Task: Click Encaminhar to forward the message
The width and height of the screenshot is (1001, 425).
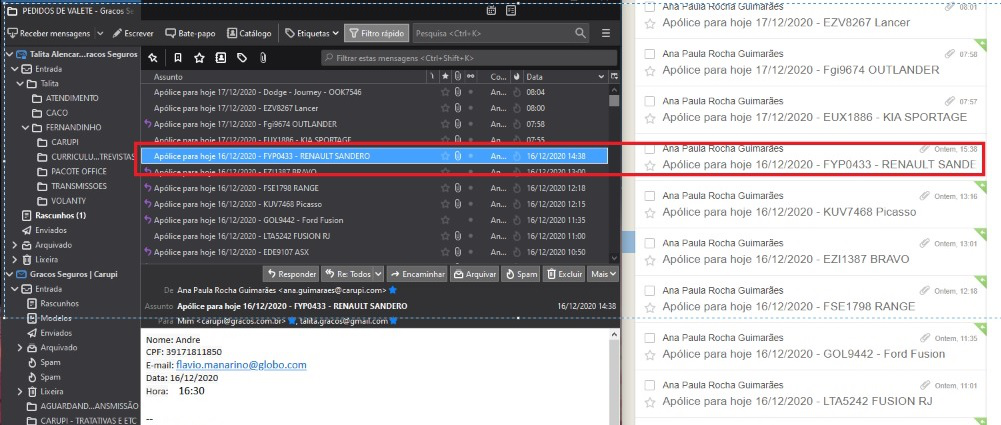Action: [417, 274]
